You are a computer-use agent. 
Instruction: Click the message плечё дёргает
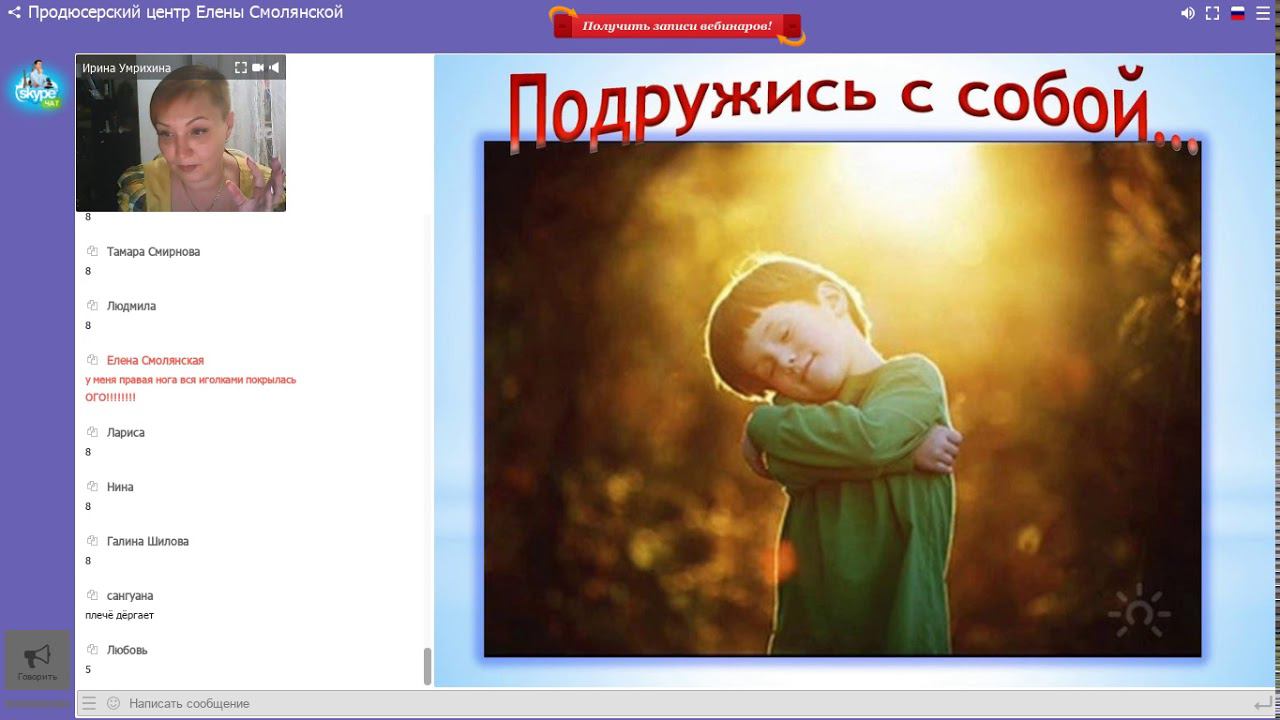(x=120, y=615)
